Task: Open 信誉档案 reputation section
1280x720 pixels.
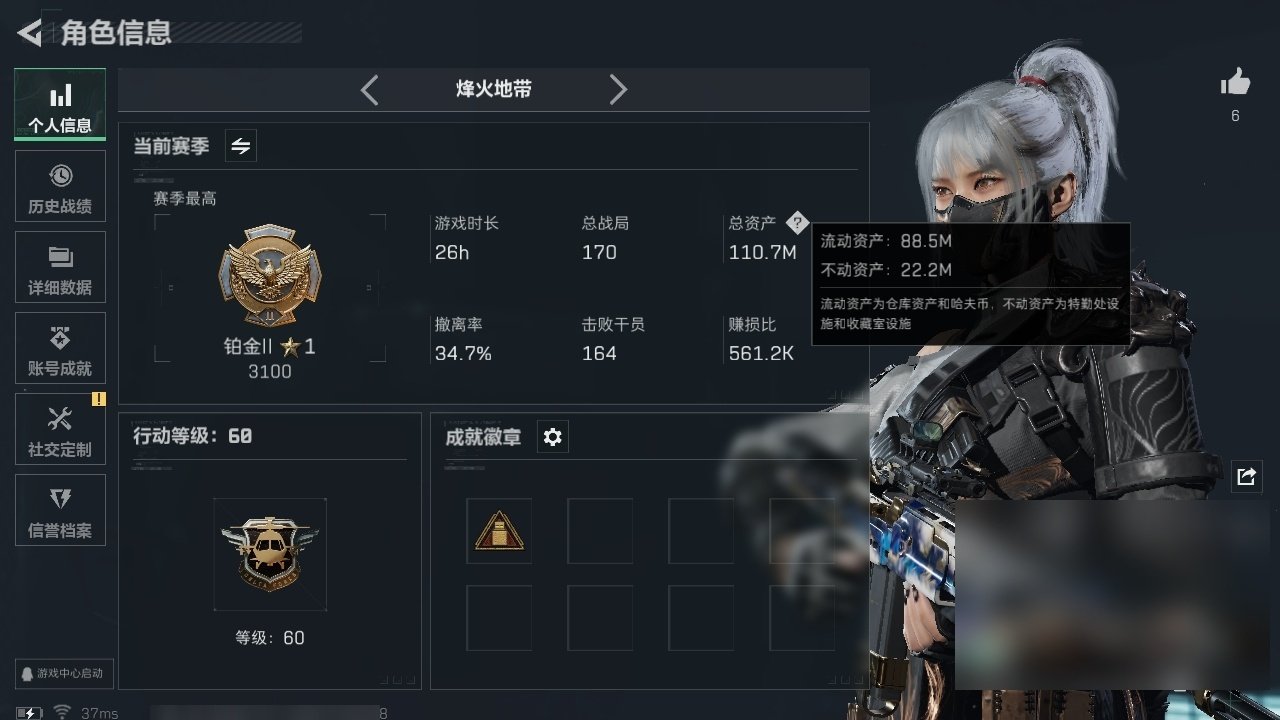Action: pos(60,511)
